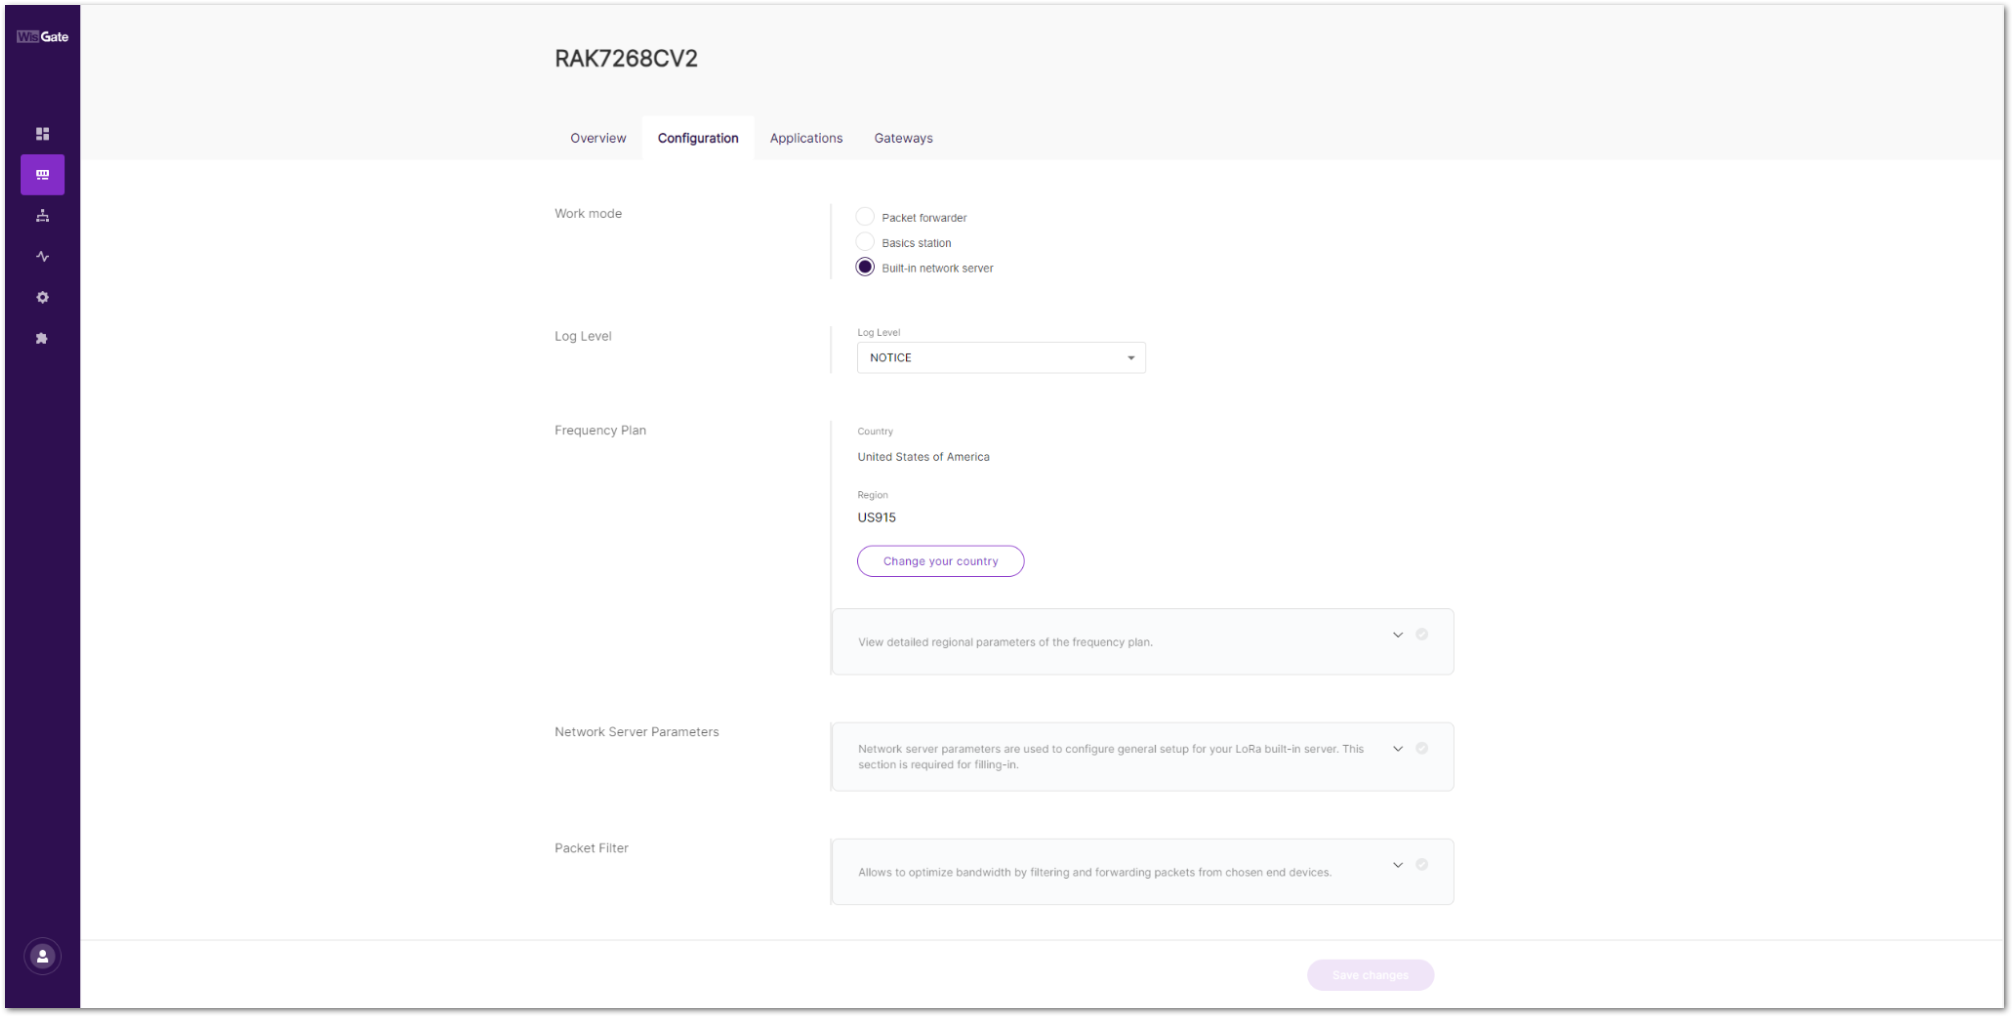Expand the Network Server Parameters section
This screenshot has width=2013, height=1018.
[1398, 749]
